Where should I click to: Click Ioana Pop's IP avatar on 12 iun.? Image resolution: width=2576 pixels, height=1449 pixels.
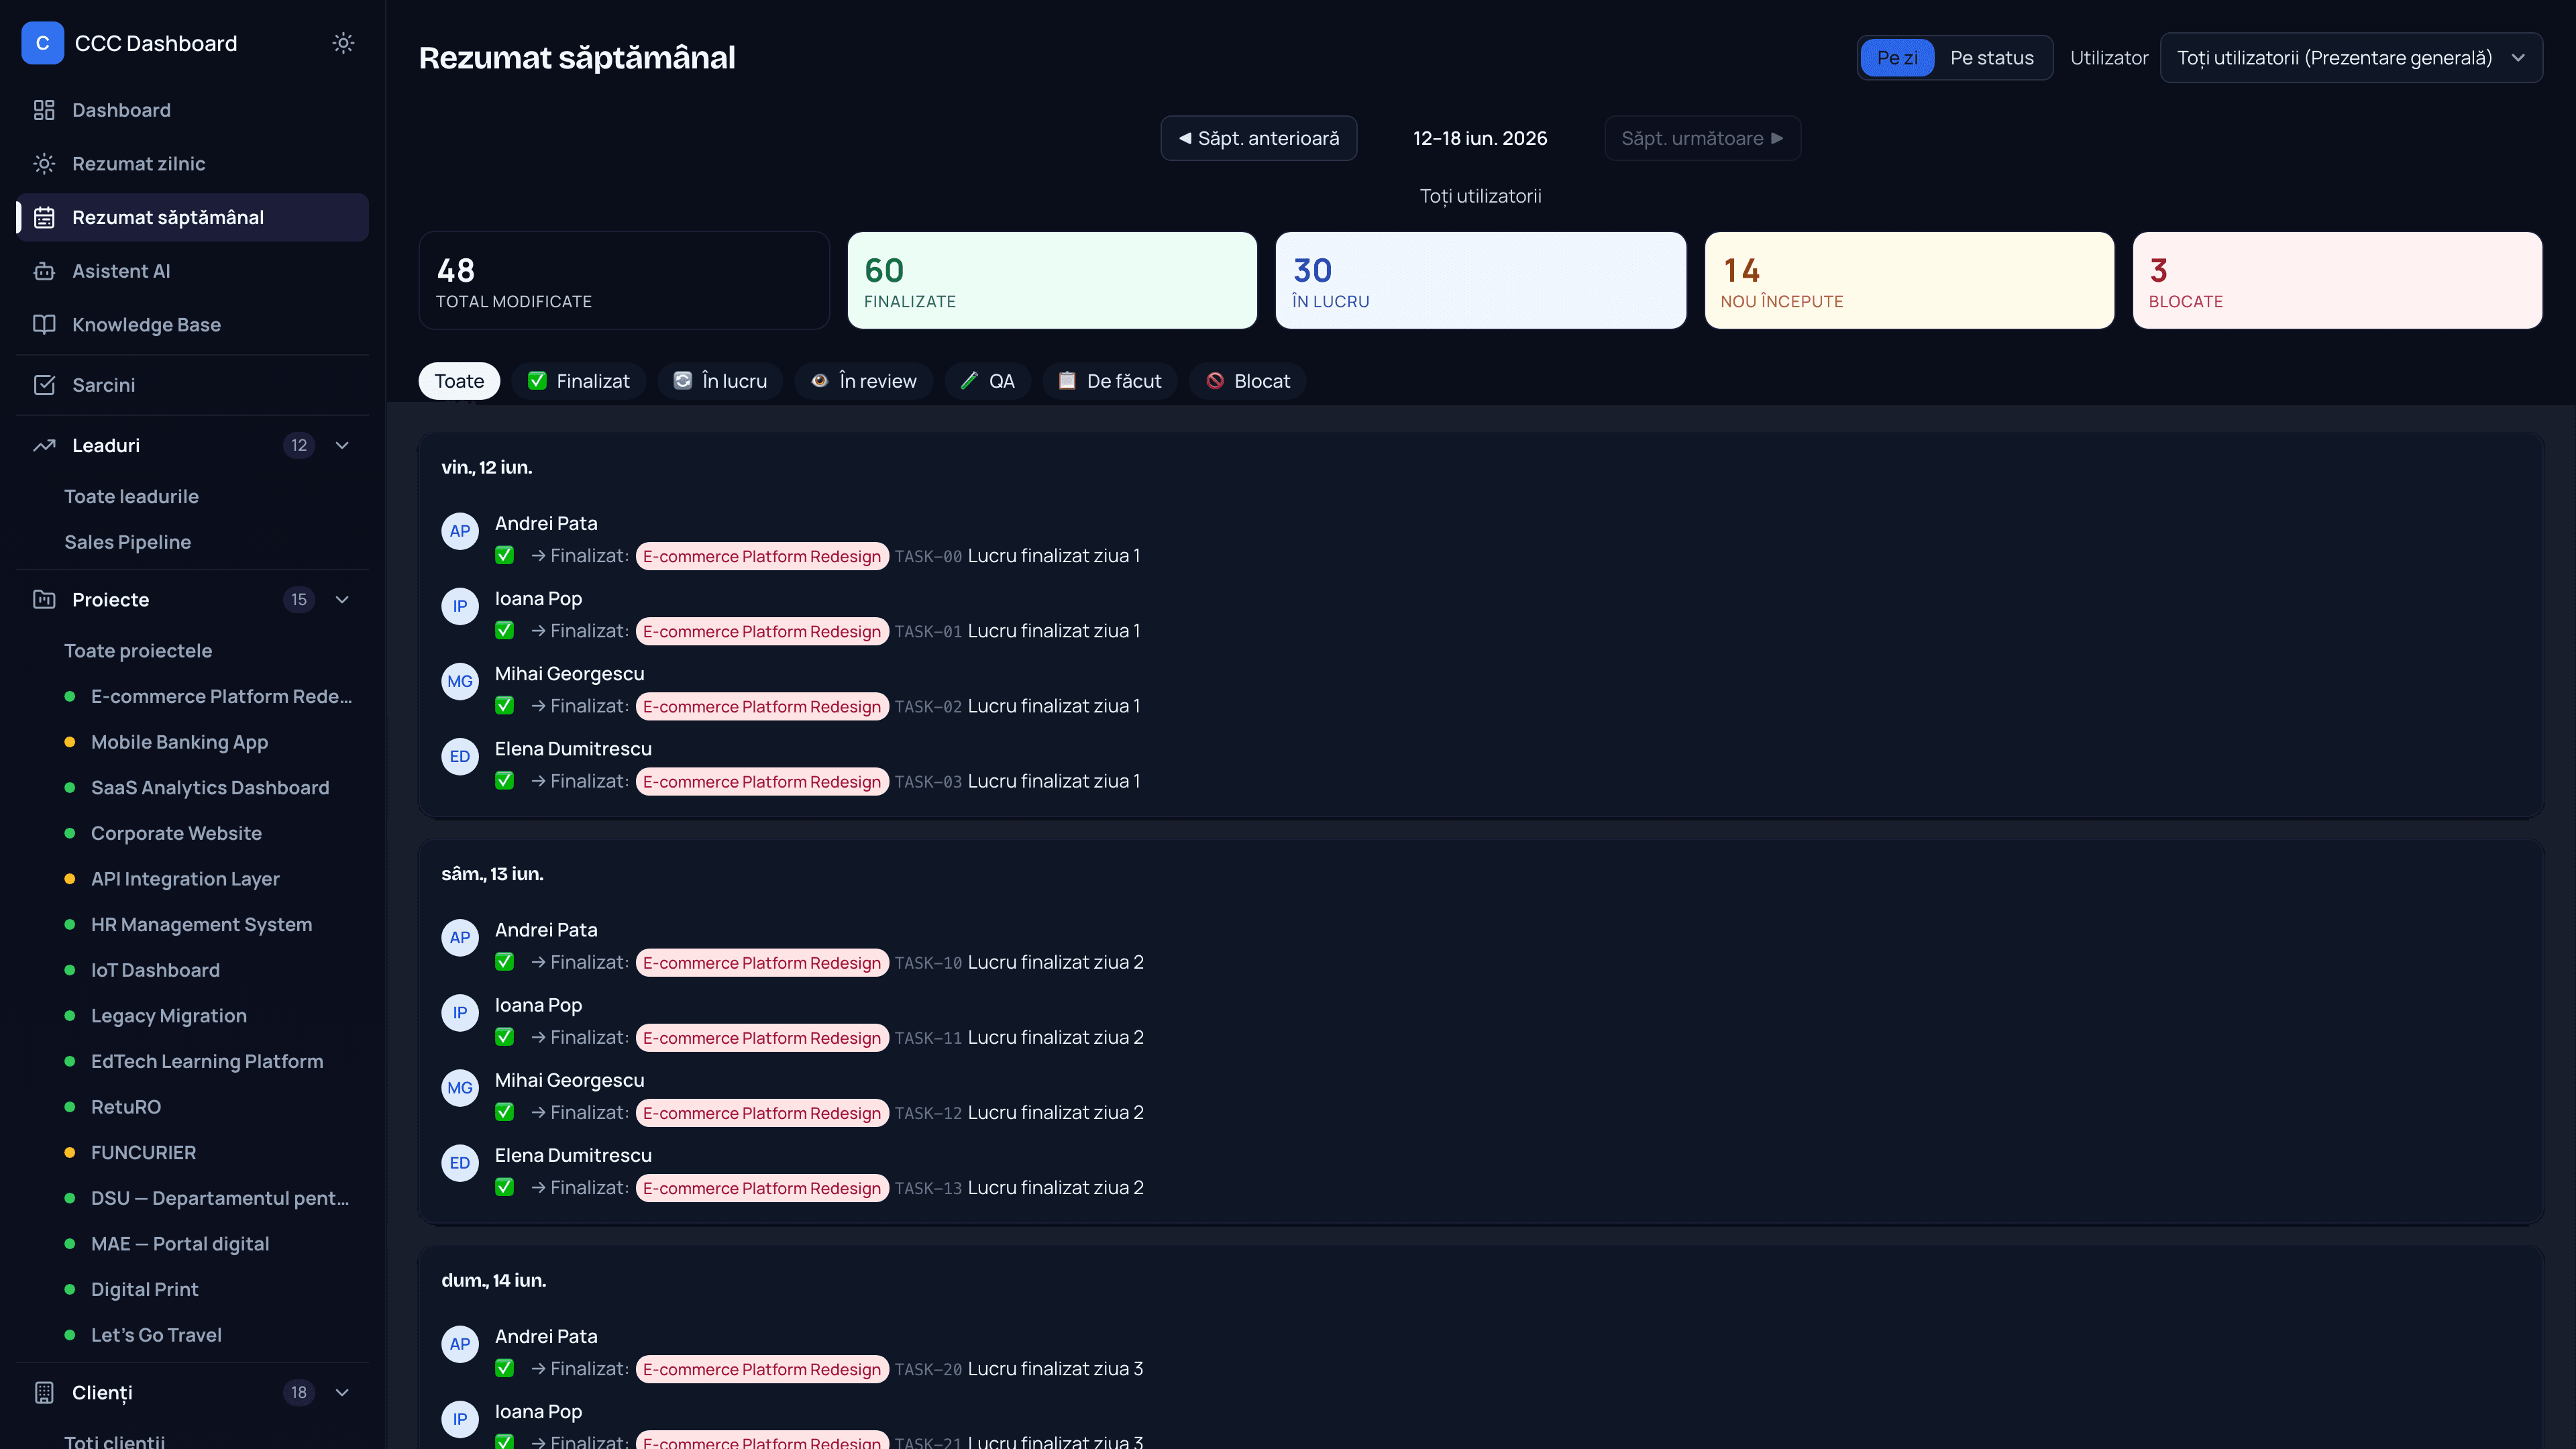pos(460,606)
